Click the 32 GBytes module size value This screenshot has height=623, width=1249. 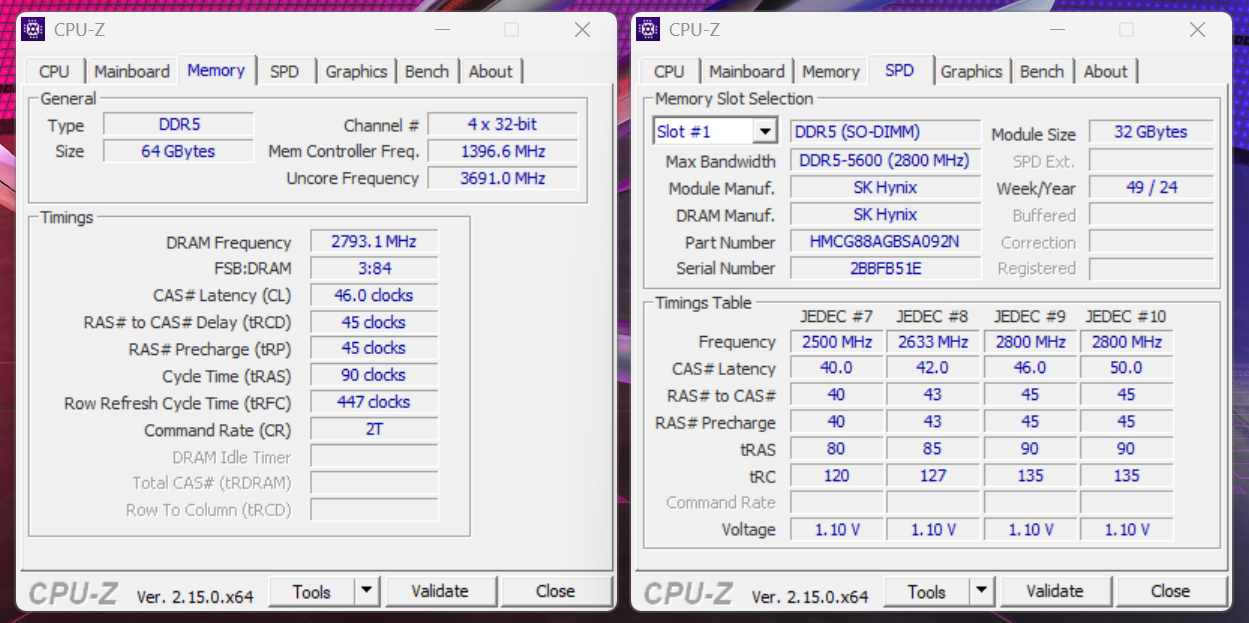click(1151, 132)
